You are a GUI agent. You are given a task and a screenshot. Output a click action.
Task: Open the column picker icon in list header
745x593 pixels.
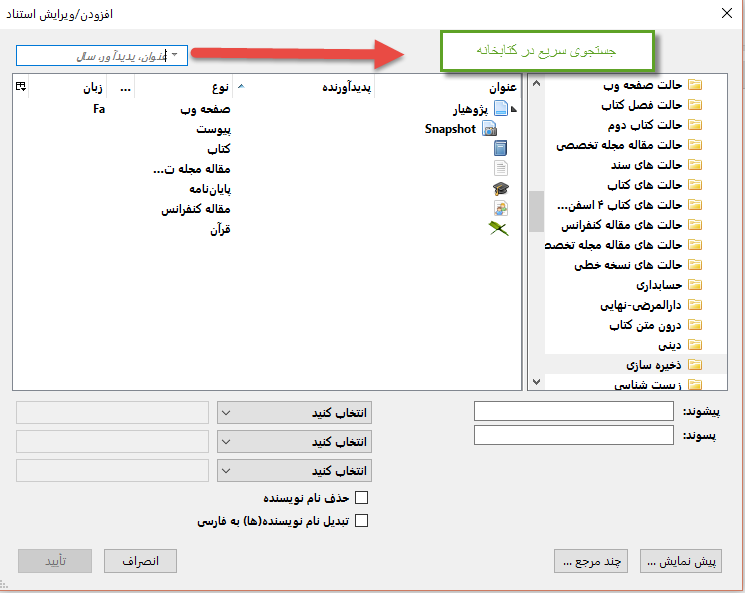click(21, 88)
